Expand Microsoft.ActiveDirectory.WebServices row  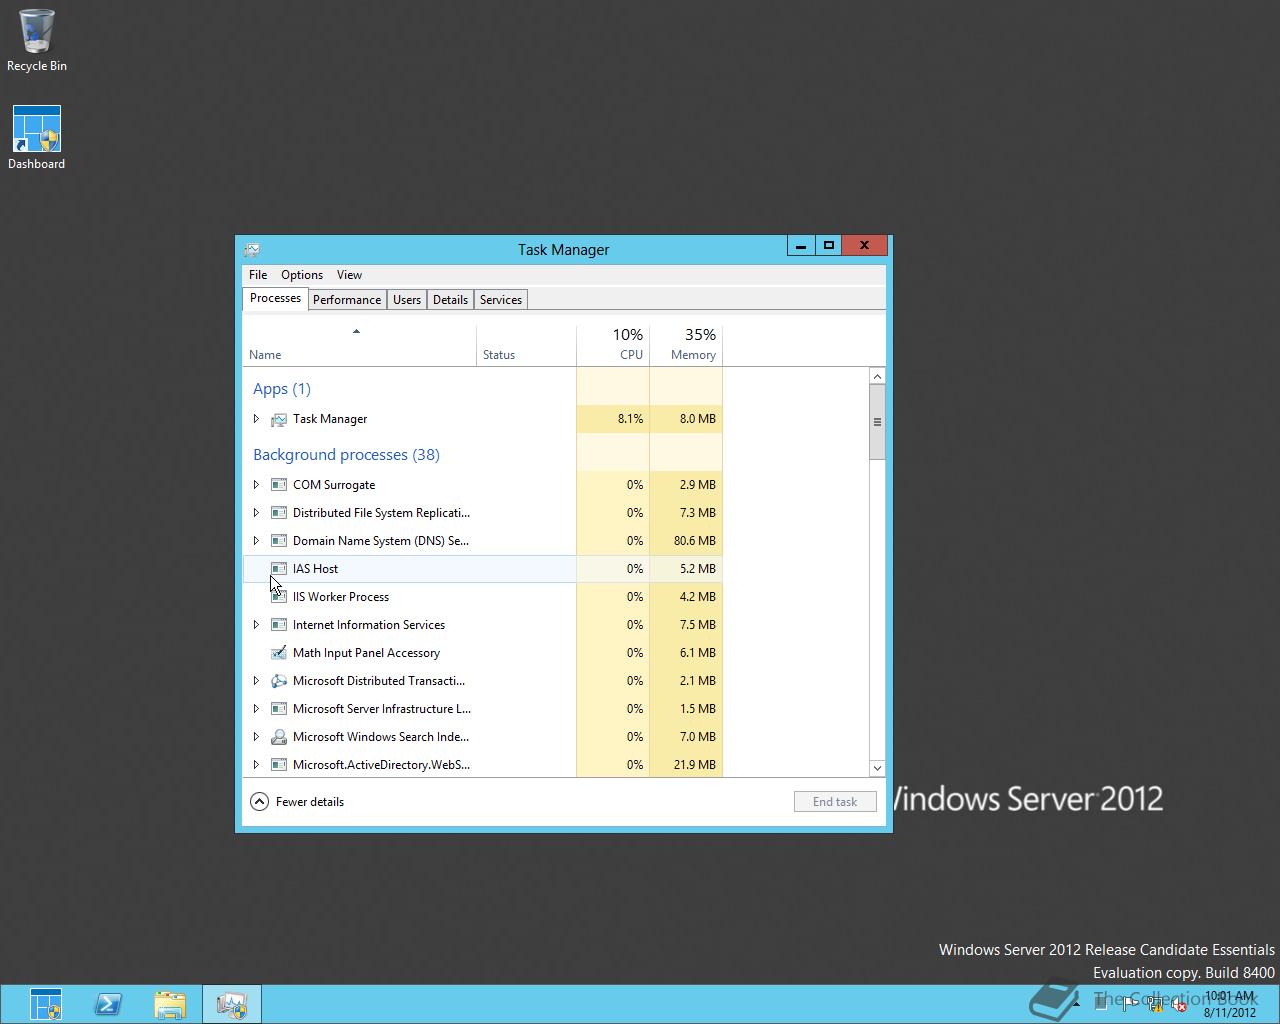(256, 765)
